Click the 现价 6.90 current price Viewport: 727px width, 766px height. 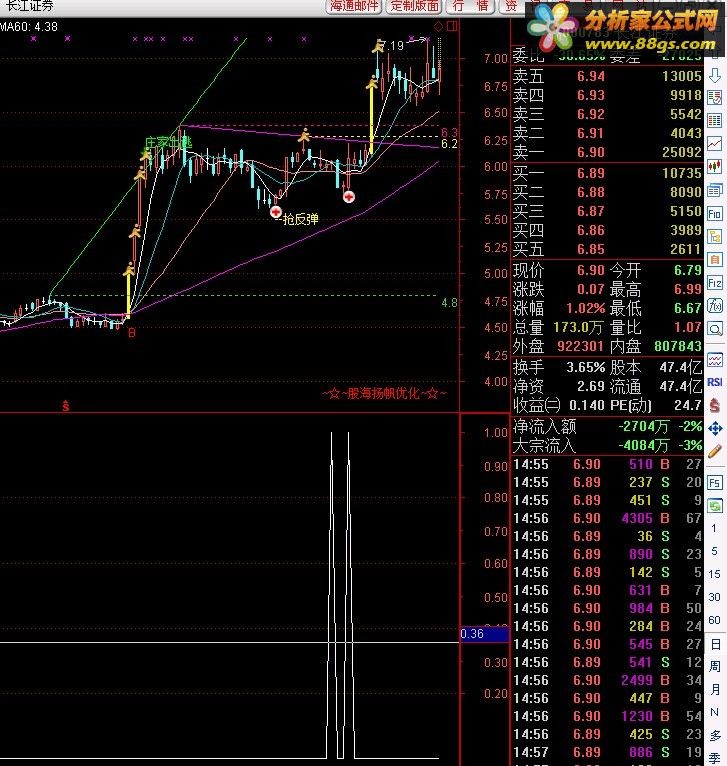pyautogui.click(x=591, y=270)
